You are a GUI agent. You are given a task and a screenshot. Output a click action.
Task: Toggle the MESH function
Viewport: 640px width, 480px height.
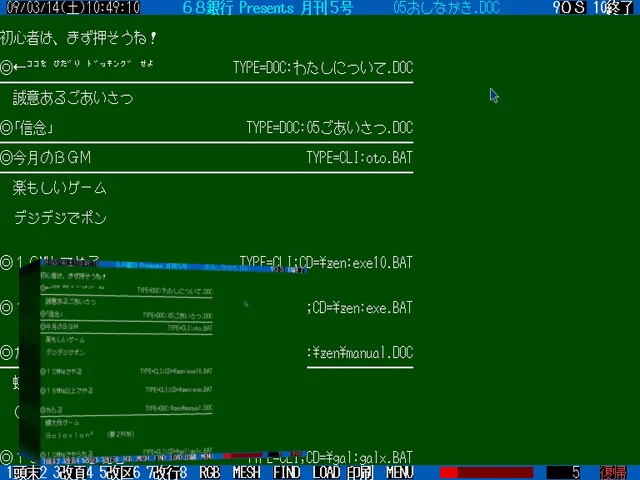point(247,473)
